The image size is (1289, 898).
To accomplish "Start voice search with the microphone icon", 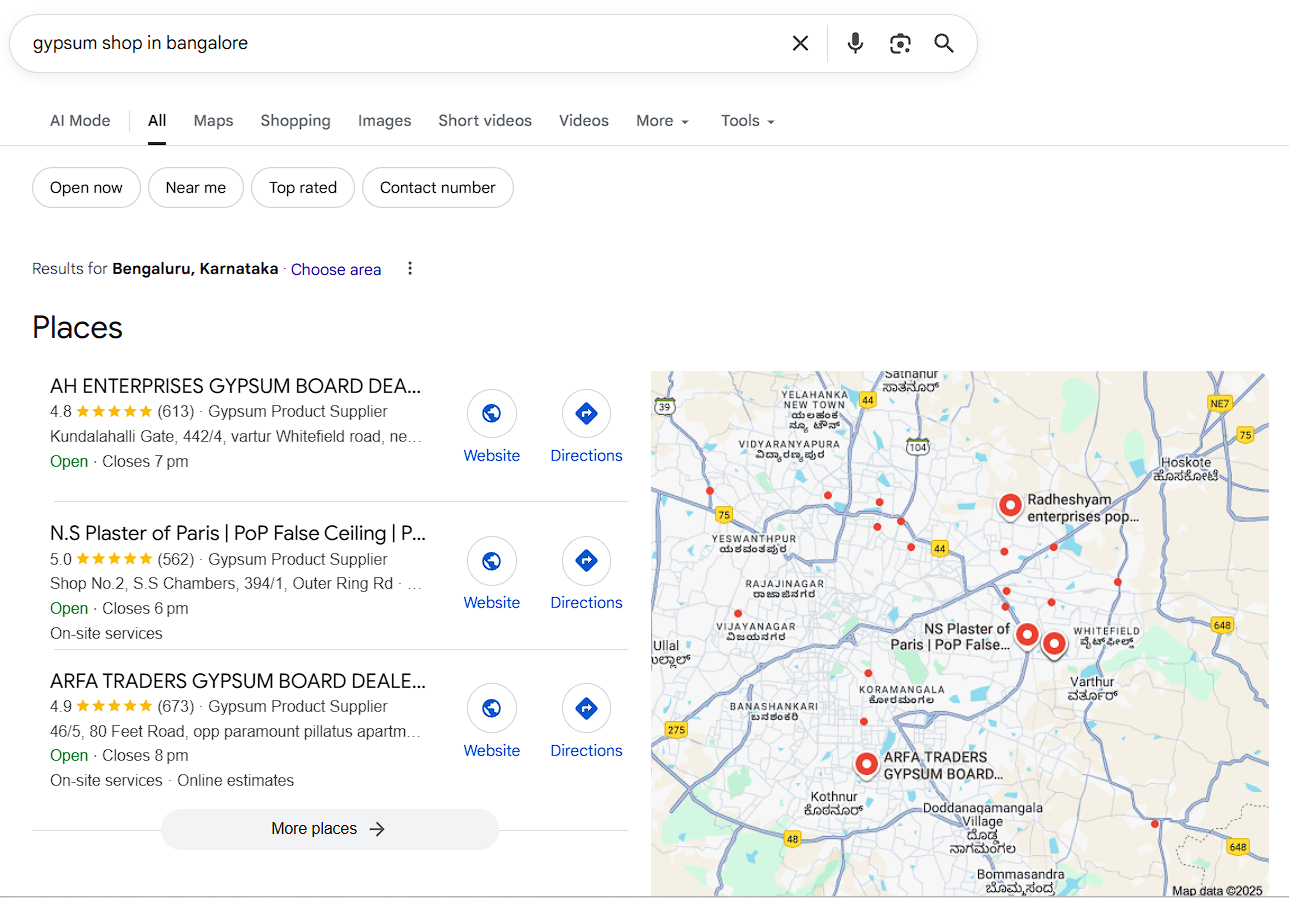I will tap(855, 43).
